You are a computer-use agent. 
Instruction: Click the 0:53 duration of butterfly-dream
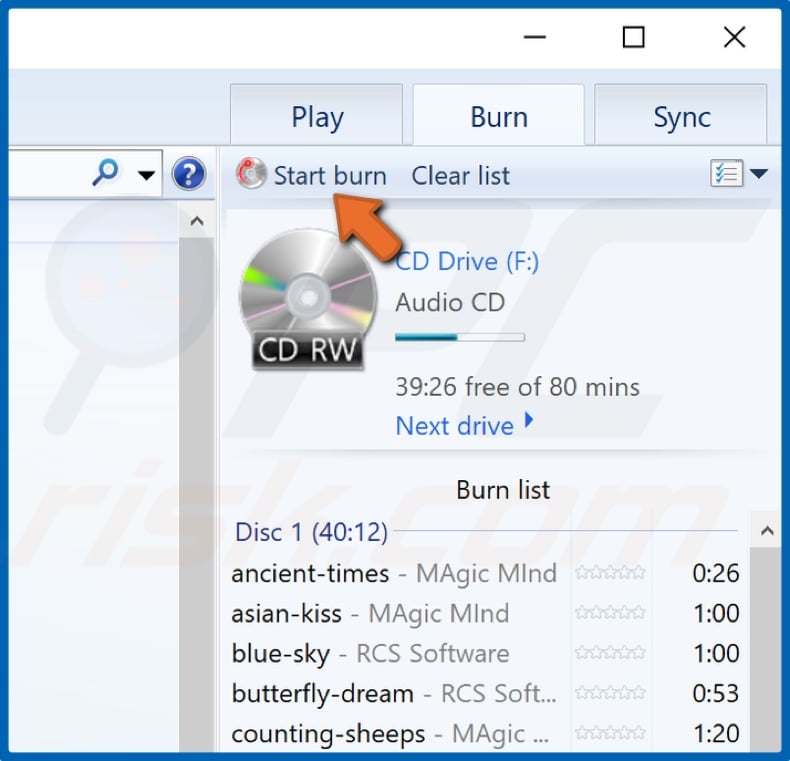tap(715, 693)
